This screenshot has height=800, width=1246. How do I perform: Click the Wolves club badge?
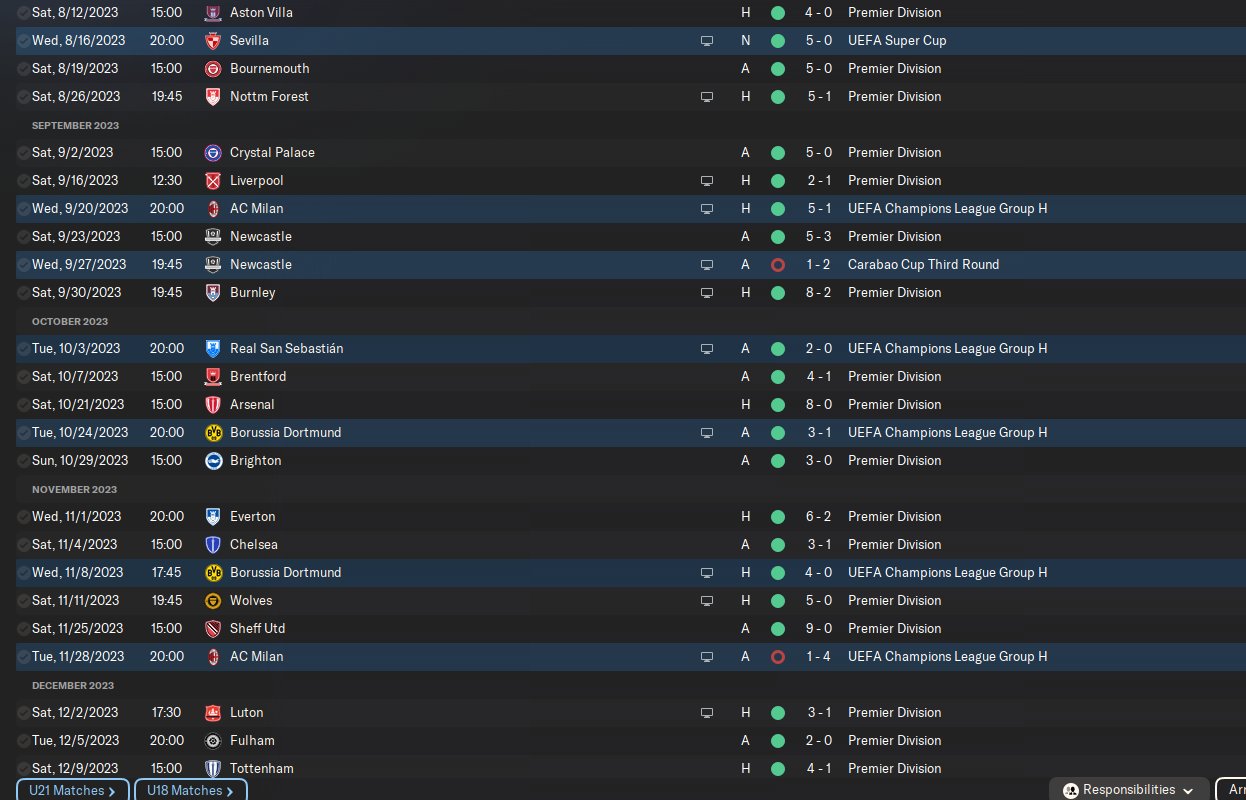212,601
